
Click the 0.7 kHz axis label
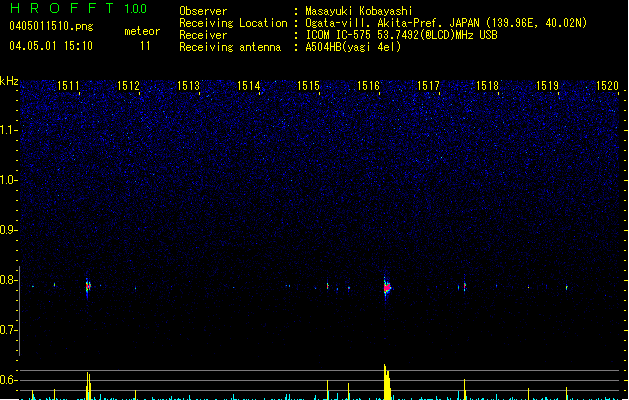click(x=9, y=330)
